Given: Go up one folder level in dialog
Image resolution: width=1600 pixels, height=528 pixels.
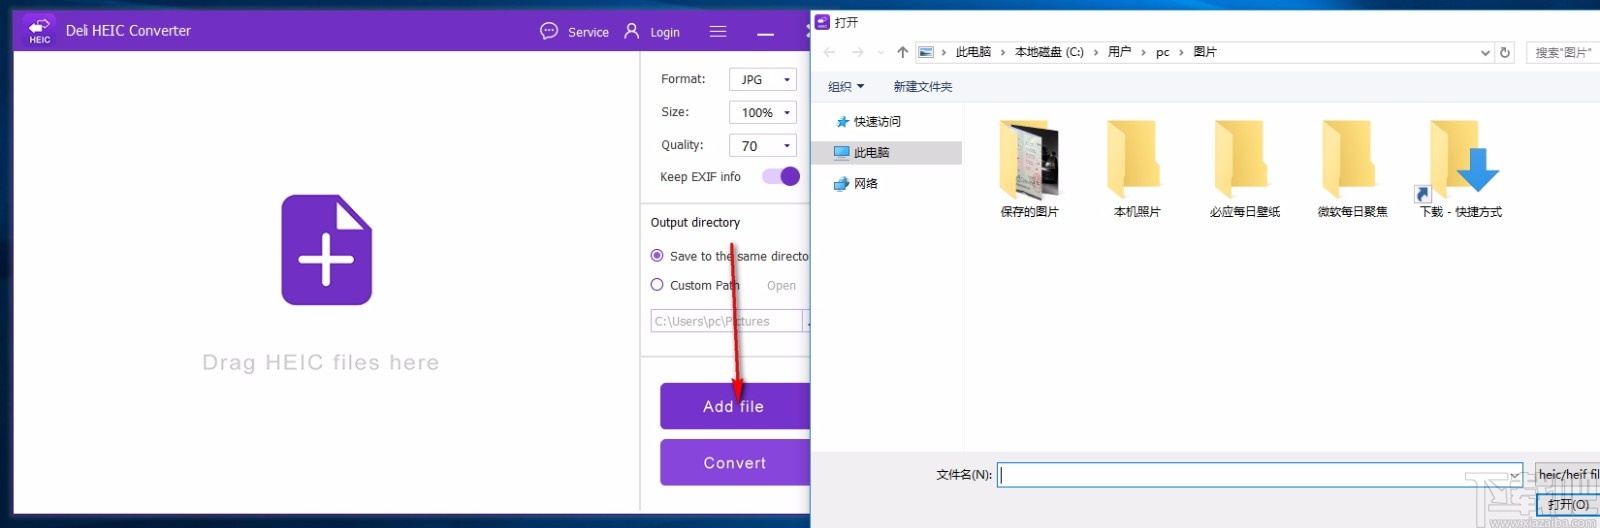Looking at the screenshot, I should coord(902,52).
